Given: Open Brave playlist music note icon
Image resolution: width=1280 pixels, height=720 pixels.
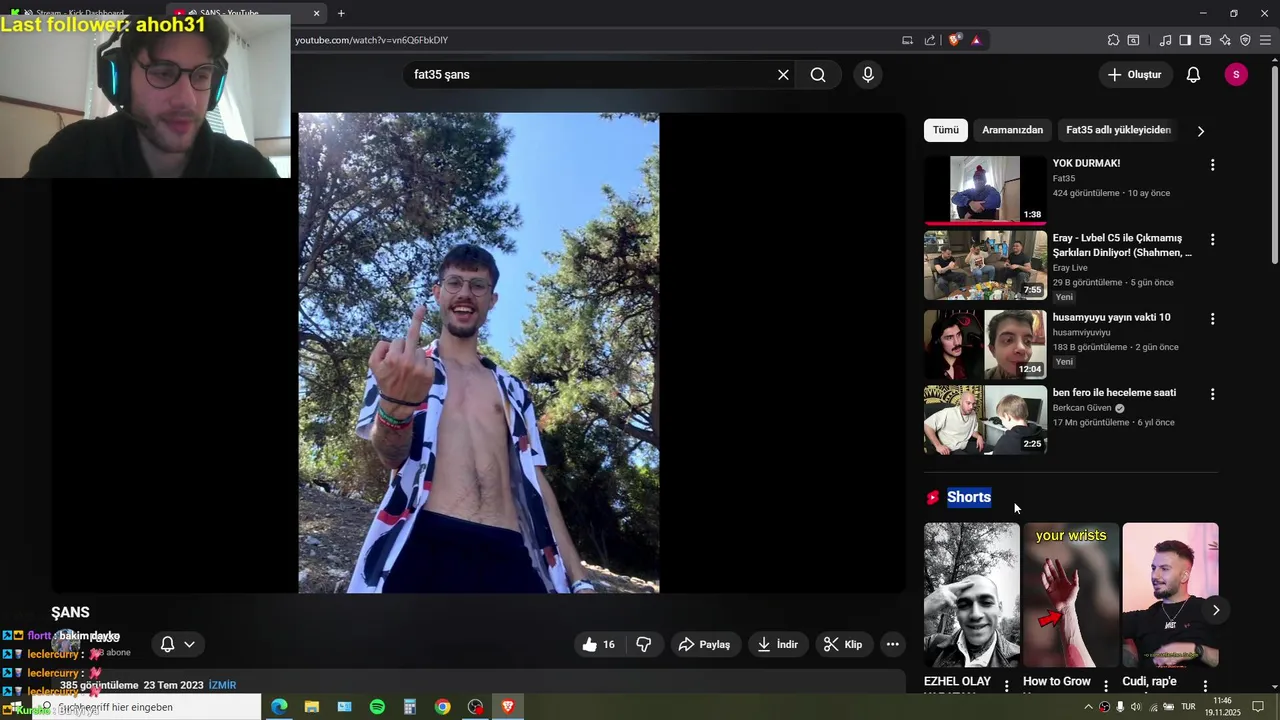Looking at the screenshot, I should pyautogui.click(x=1165, y=40).
